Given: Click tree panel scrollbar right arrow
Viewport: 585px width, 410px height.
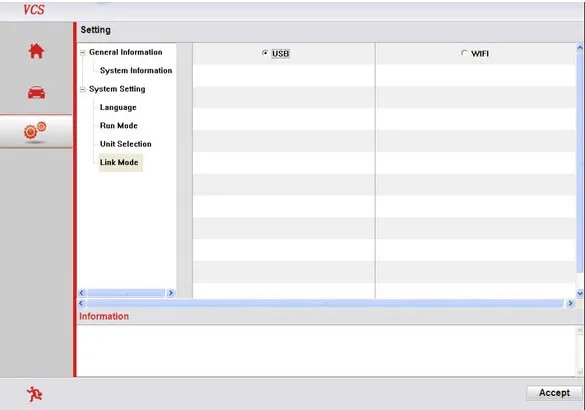Looking at the screenshot, I should [171, 293].
